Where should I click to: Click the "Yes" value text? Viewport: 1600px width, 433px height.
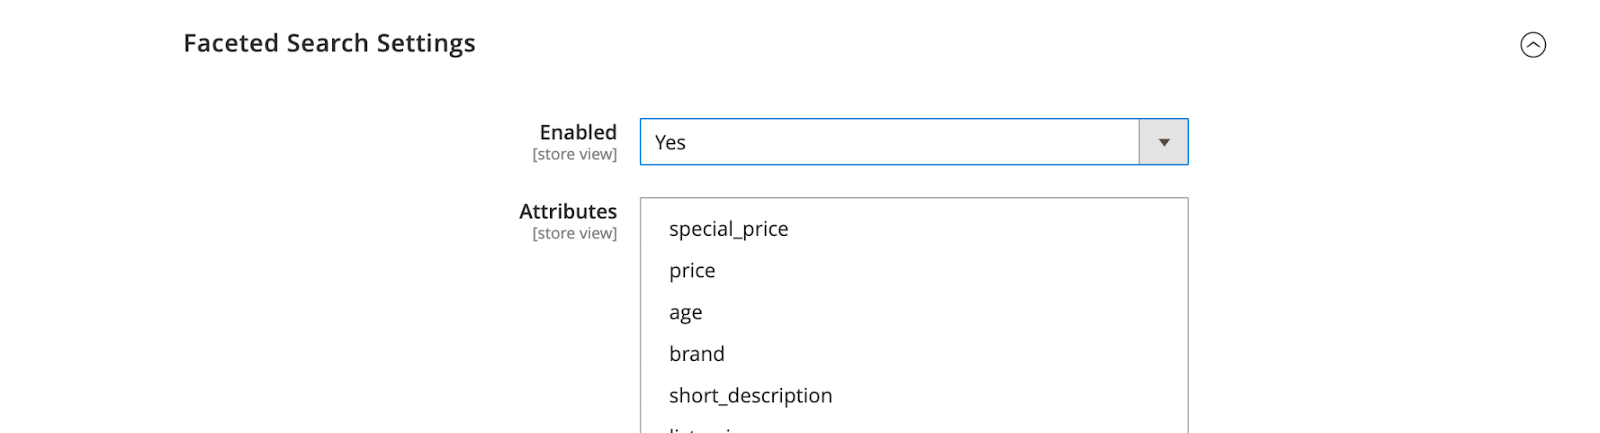coord(670,143)
